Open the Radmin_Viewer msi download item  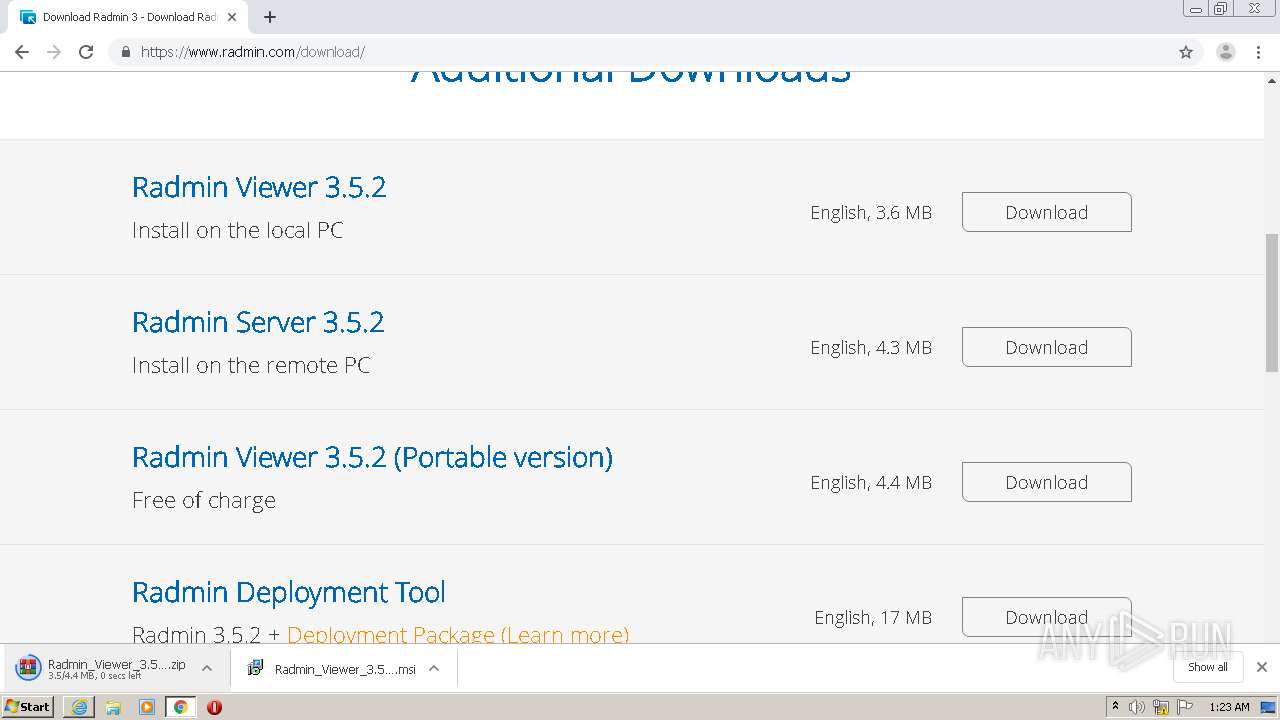pos(331,668)
